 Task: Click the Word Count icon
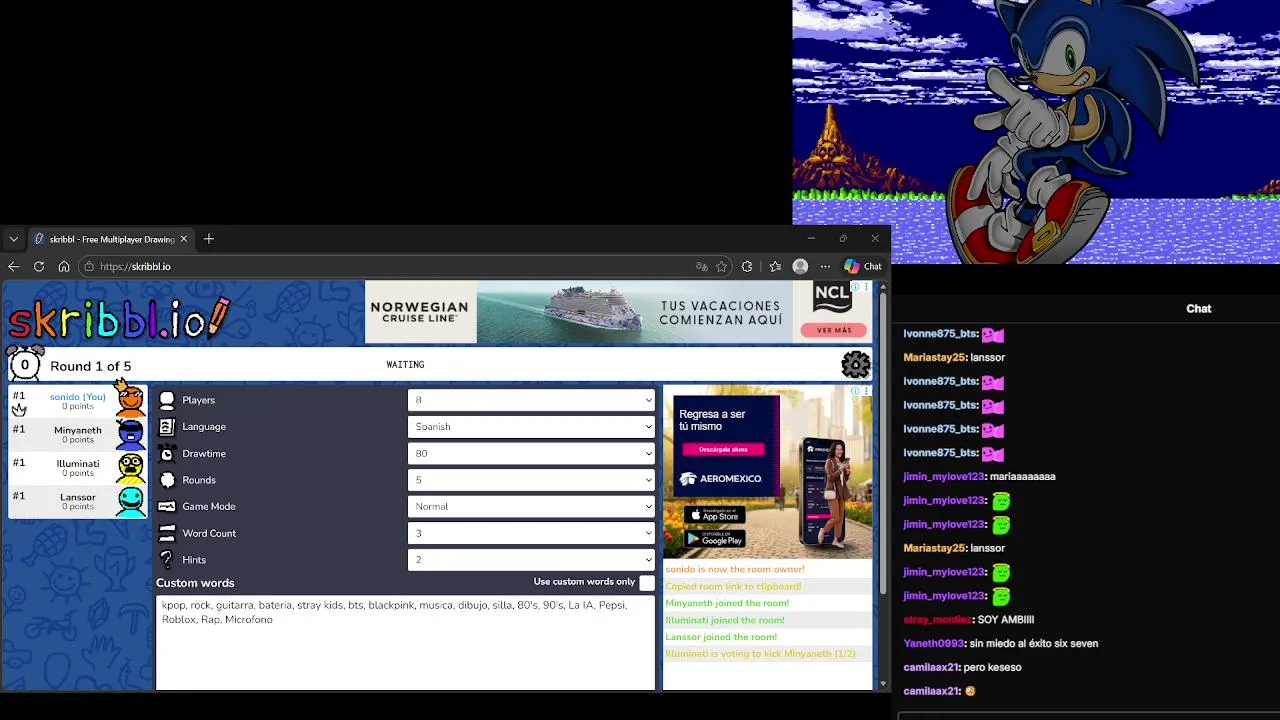coord(167,533)
